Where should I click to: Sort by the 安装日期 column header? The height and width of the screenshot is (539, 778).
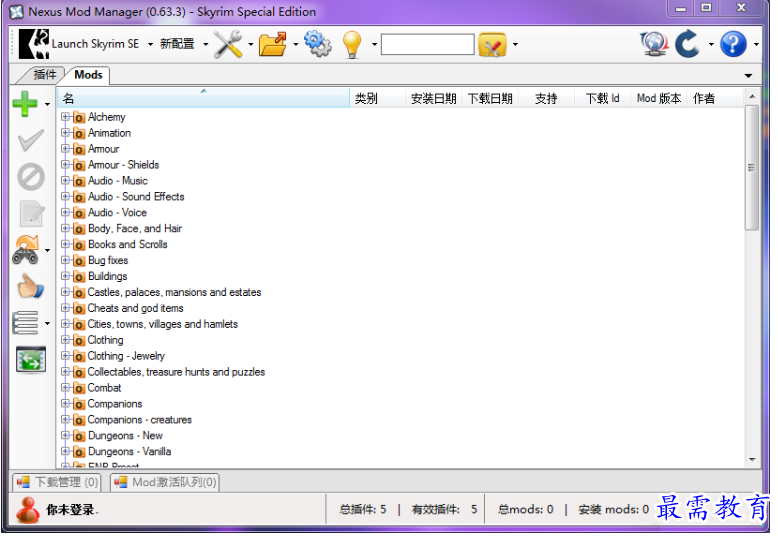(x=434, y=98)
